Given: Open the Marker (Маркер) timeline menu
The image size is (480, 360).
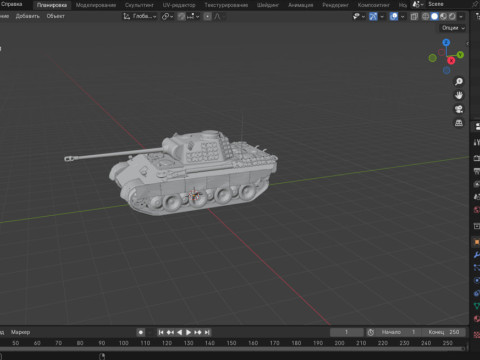Looking at the screenshot, I should 20,332.
